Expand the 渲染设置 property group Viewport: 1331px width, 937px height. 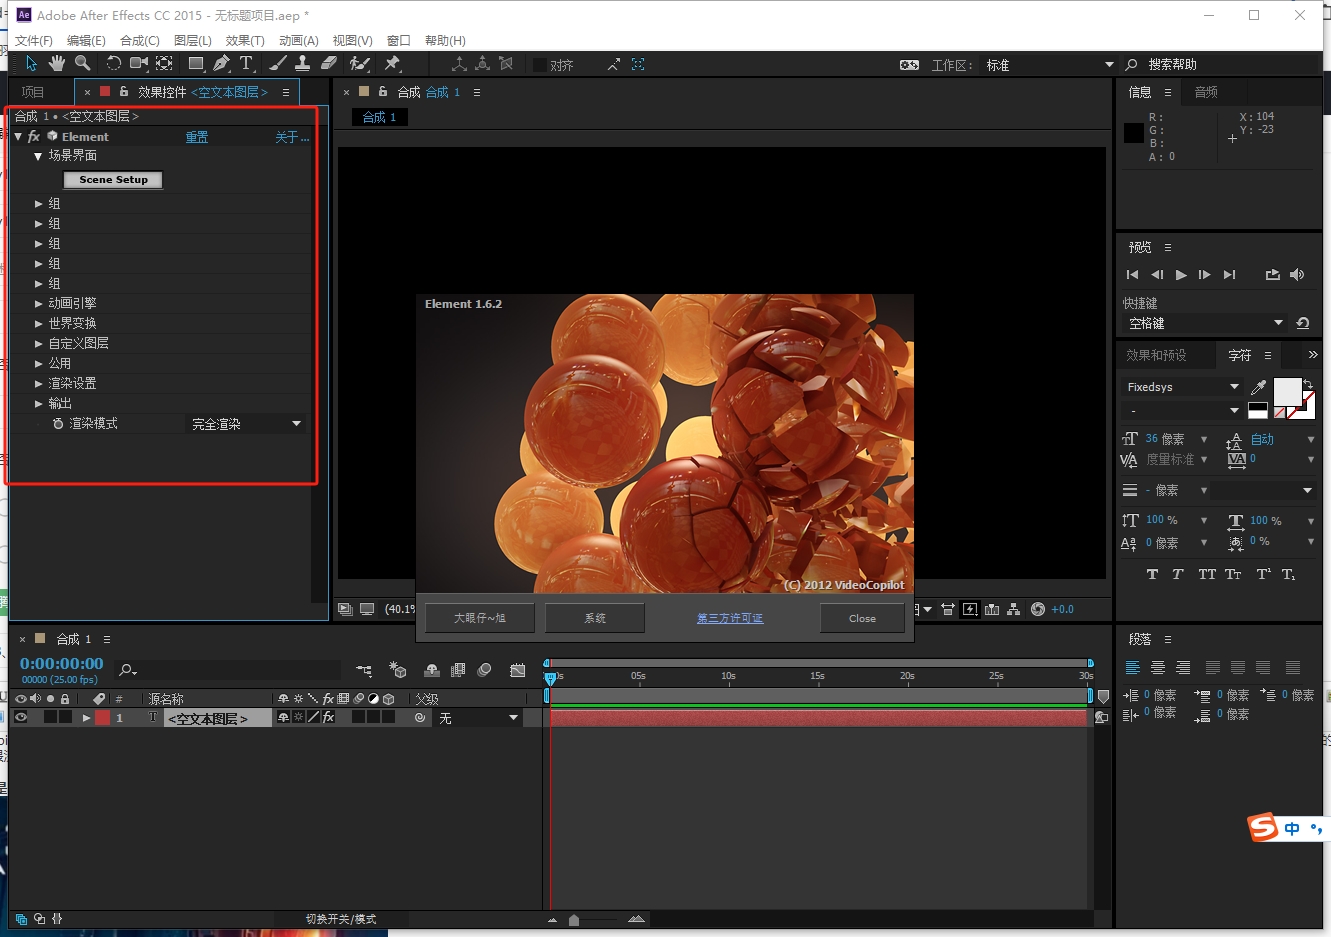tap(39, 383)
